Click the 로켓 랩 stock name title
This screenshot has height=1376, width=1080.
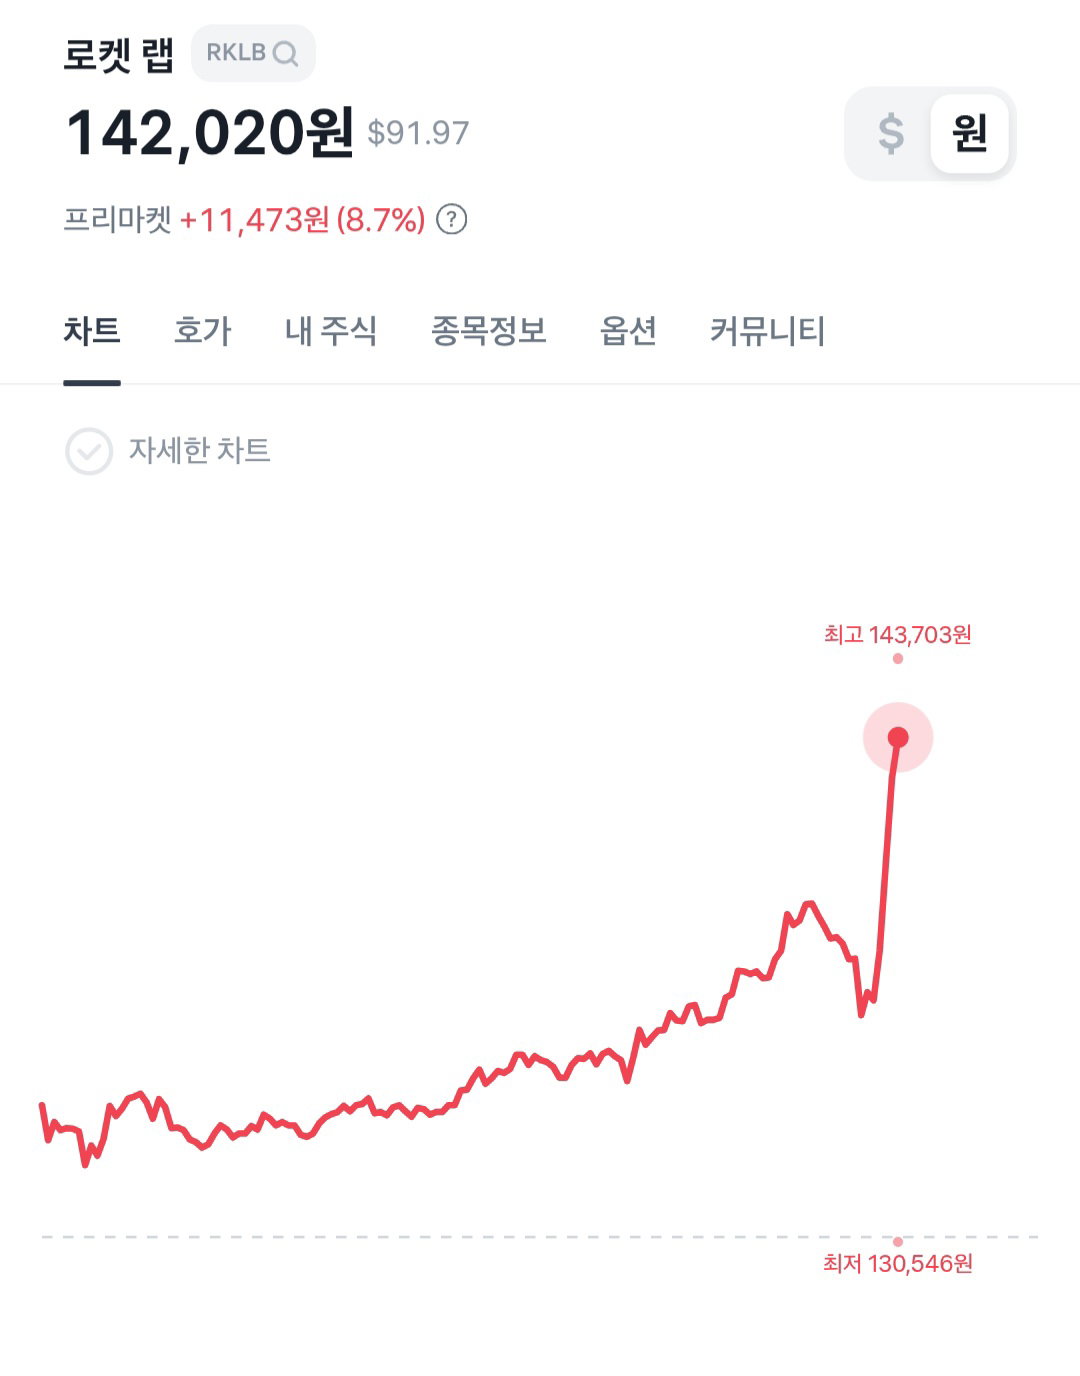coord(119,54)
